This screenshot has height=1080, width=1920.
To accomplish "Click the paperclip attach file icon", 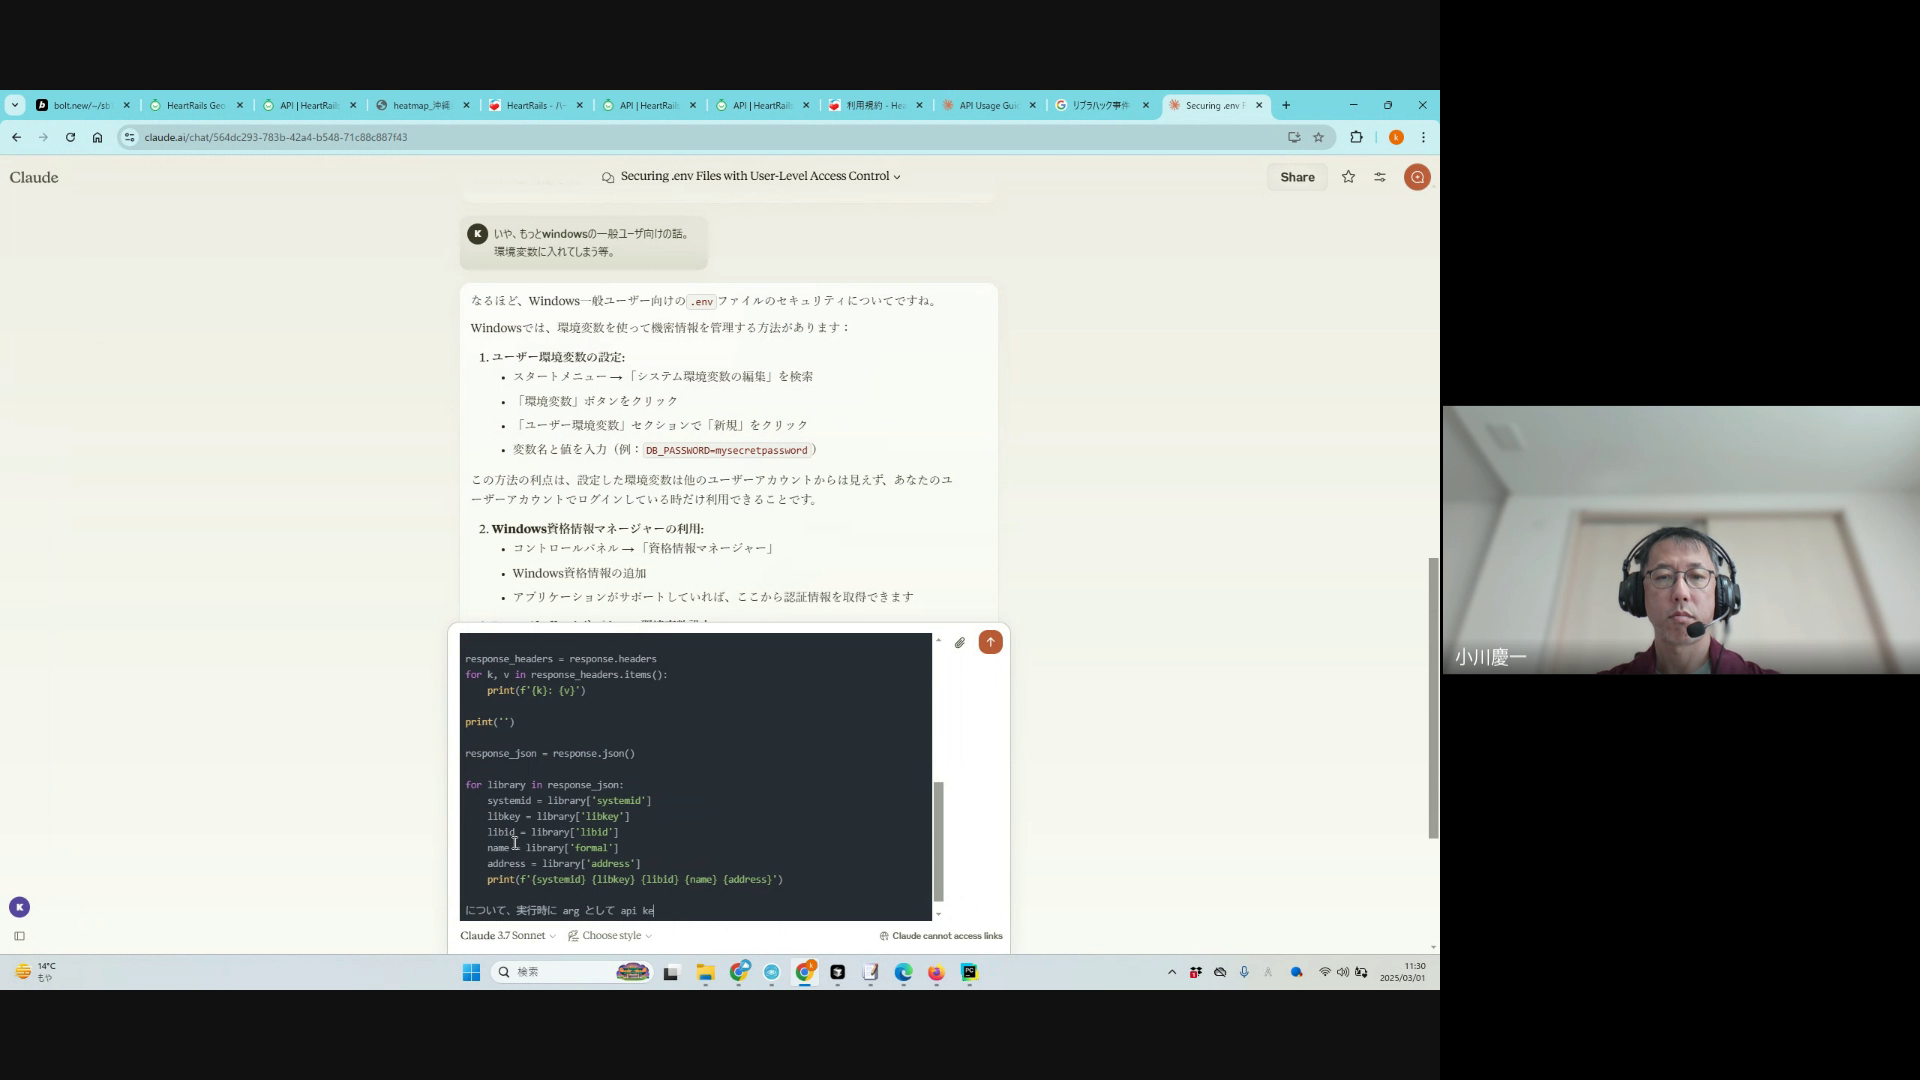I will pyautogui.click(x=960, y=643).
